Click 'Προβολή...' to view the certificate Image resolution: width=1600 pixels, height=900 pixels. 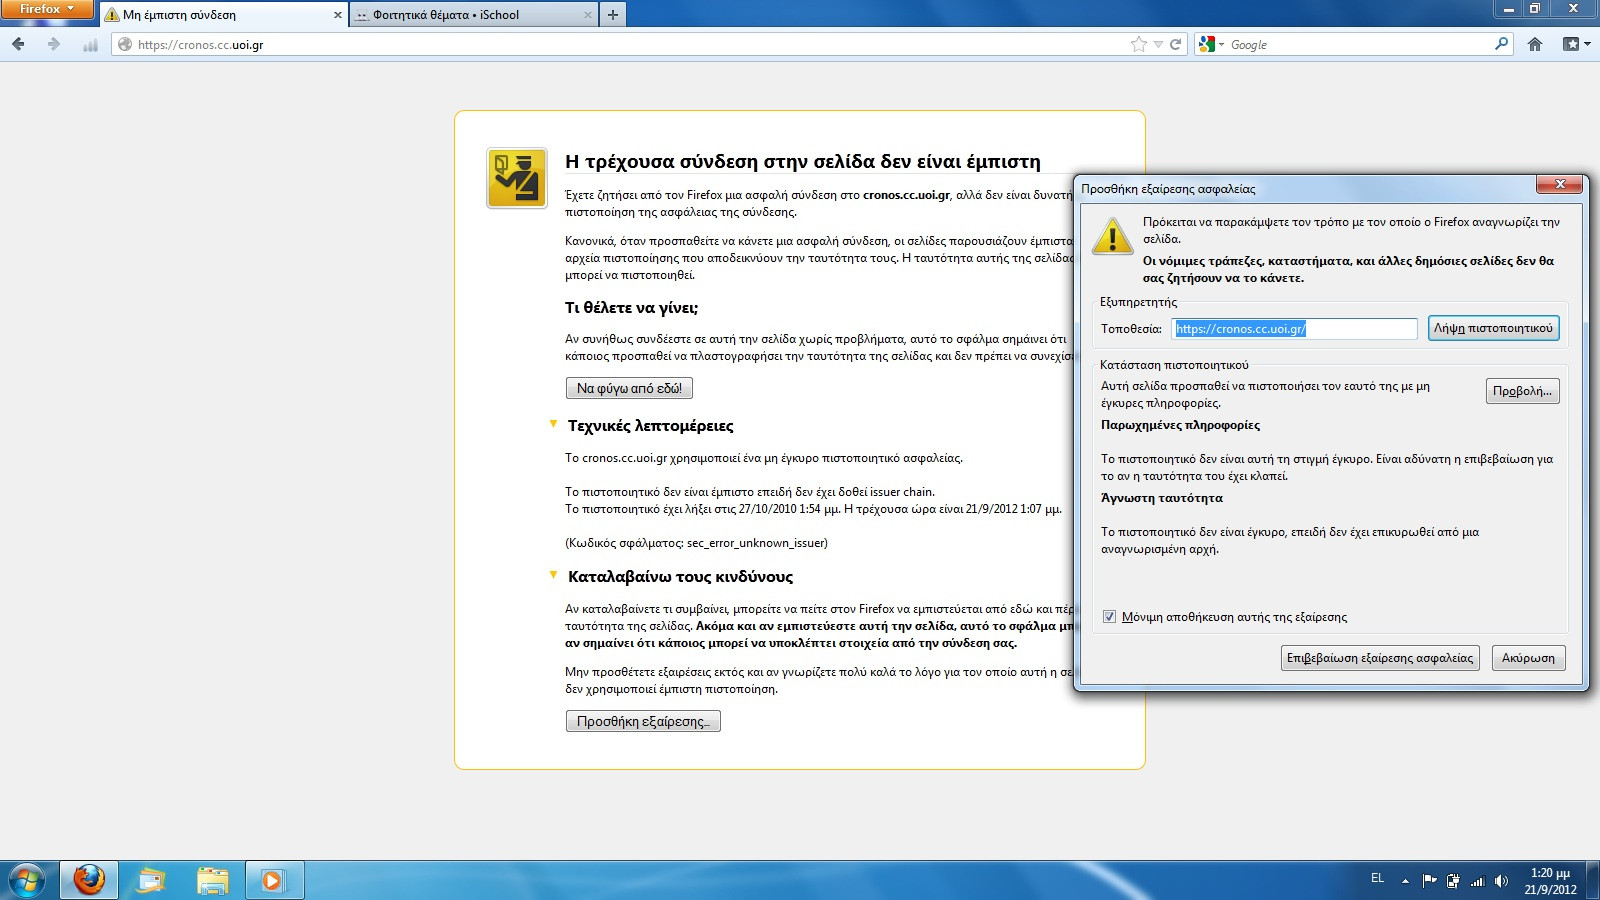point(1522,391)
